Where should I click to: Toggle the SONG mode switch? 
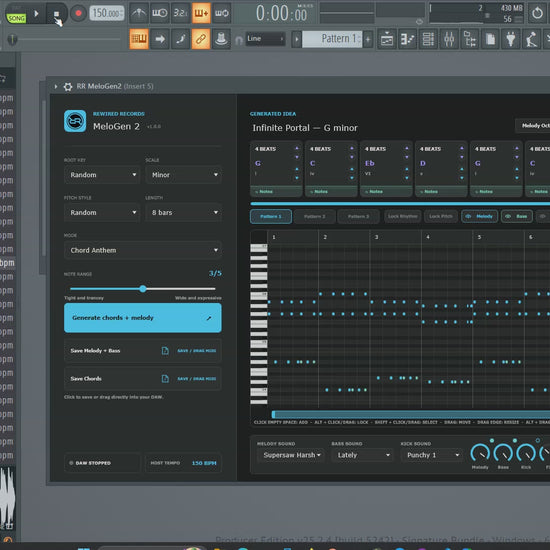click(16, 18)
